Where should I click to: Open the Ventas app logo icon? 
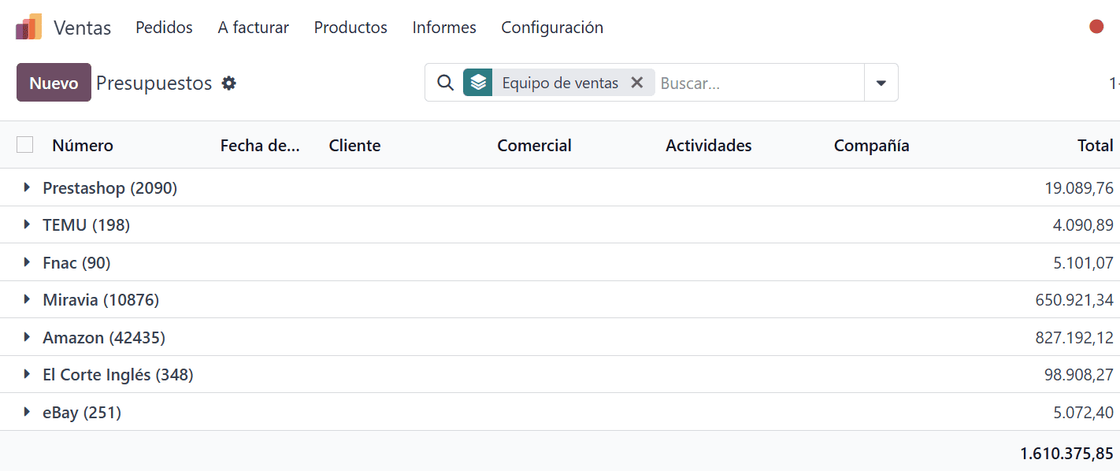tap(29, 28)
